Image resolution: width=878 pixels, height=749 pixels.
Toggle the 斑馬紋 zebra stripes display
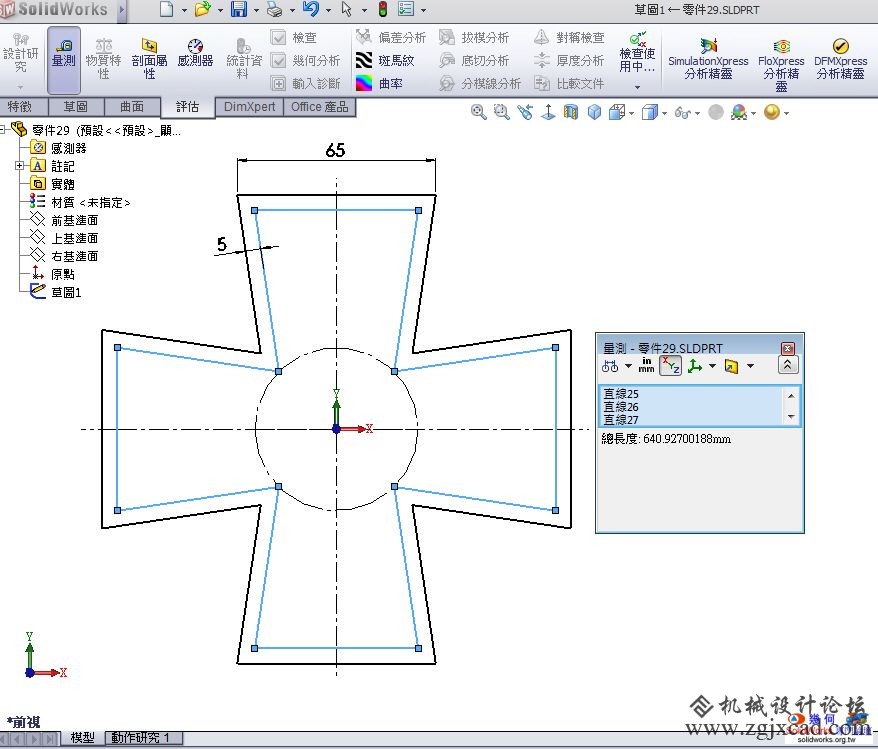point(385,60)
